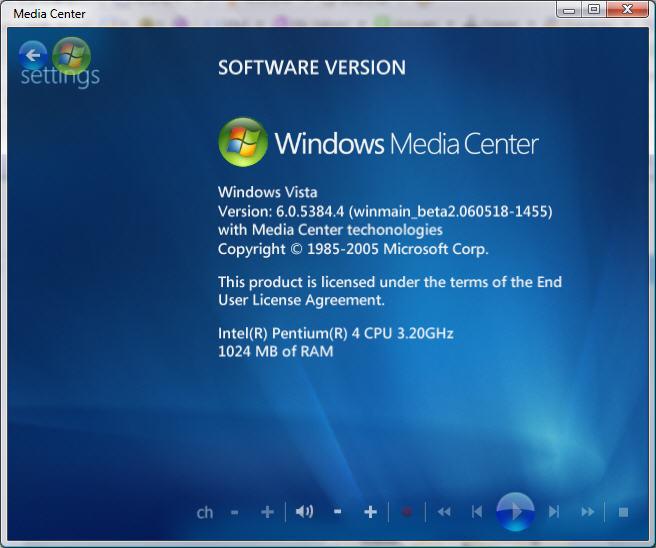Viewport: 656px width, 548px height.
Task: Click the Windows Media Center logo orb
Action: [x=243, y=142]
